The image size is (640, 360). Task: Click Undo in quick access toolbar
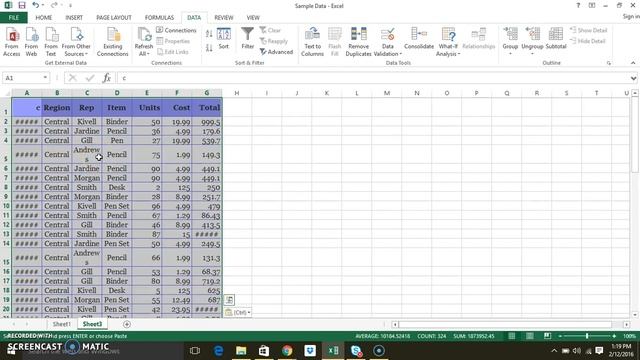(x=36, y=5)
